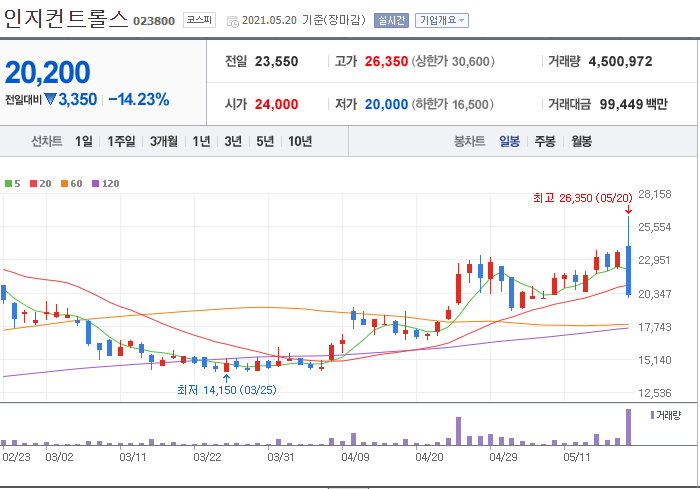The height and width of the screenshot is (489, 700).
Task: Click the red 20-day moving average swatch
Action: pos(33,184)
